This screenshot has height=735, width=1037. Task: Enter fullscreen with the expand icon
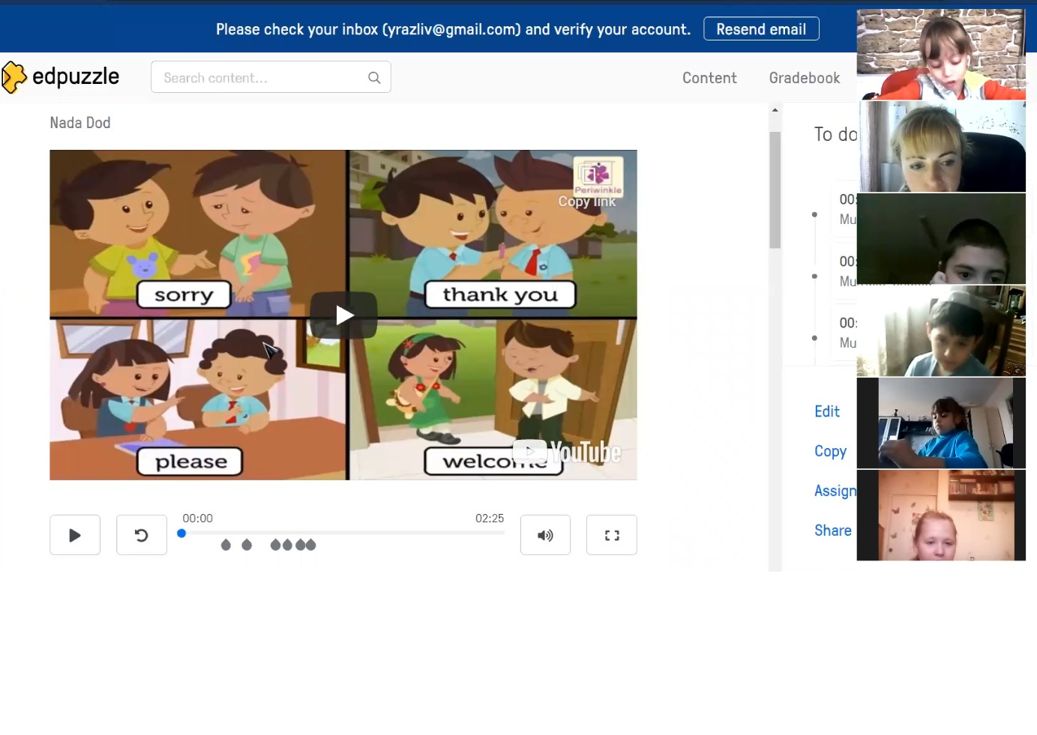[611, 535]
